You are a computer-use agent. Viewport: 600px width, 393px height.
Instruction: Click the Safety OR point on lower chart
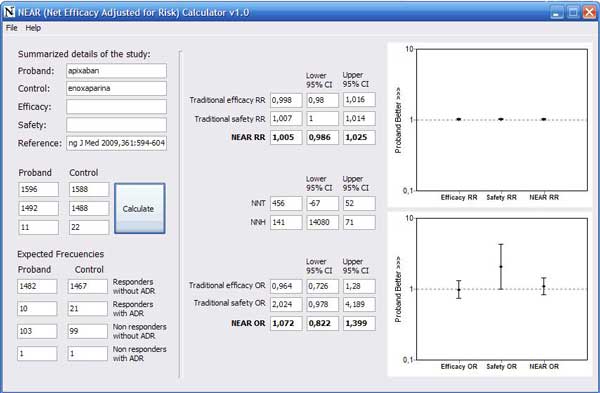point(501,267)
